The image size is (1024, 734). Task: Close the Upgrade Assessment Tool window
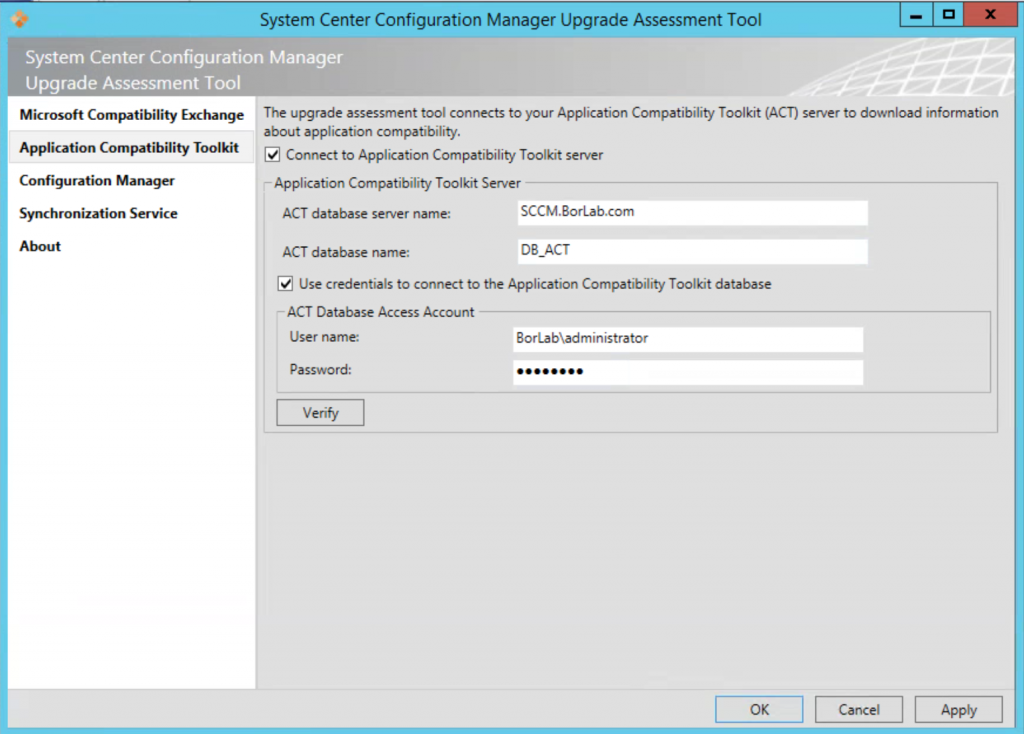(990, 14)
